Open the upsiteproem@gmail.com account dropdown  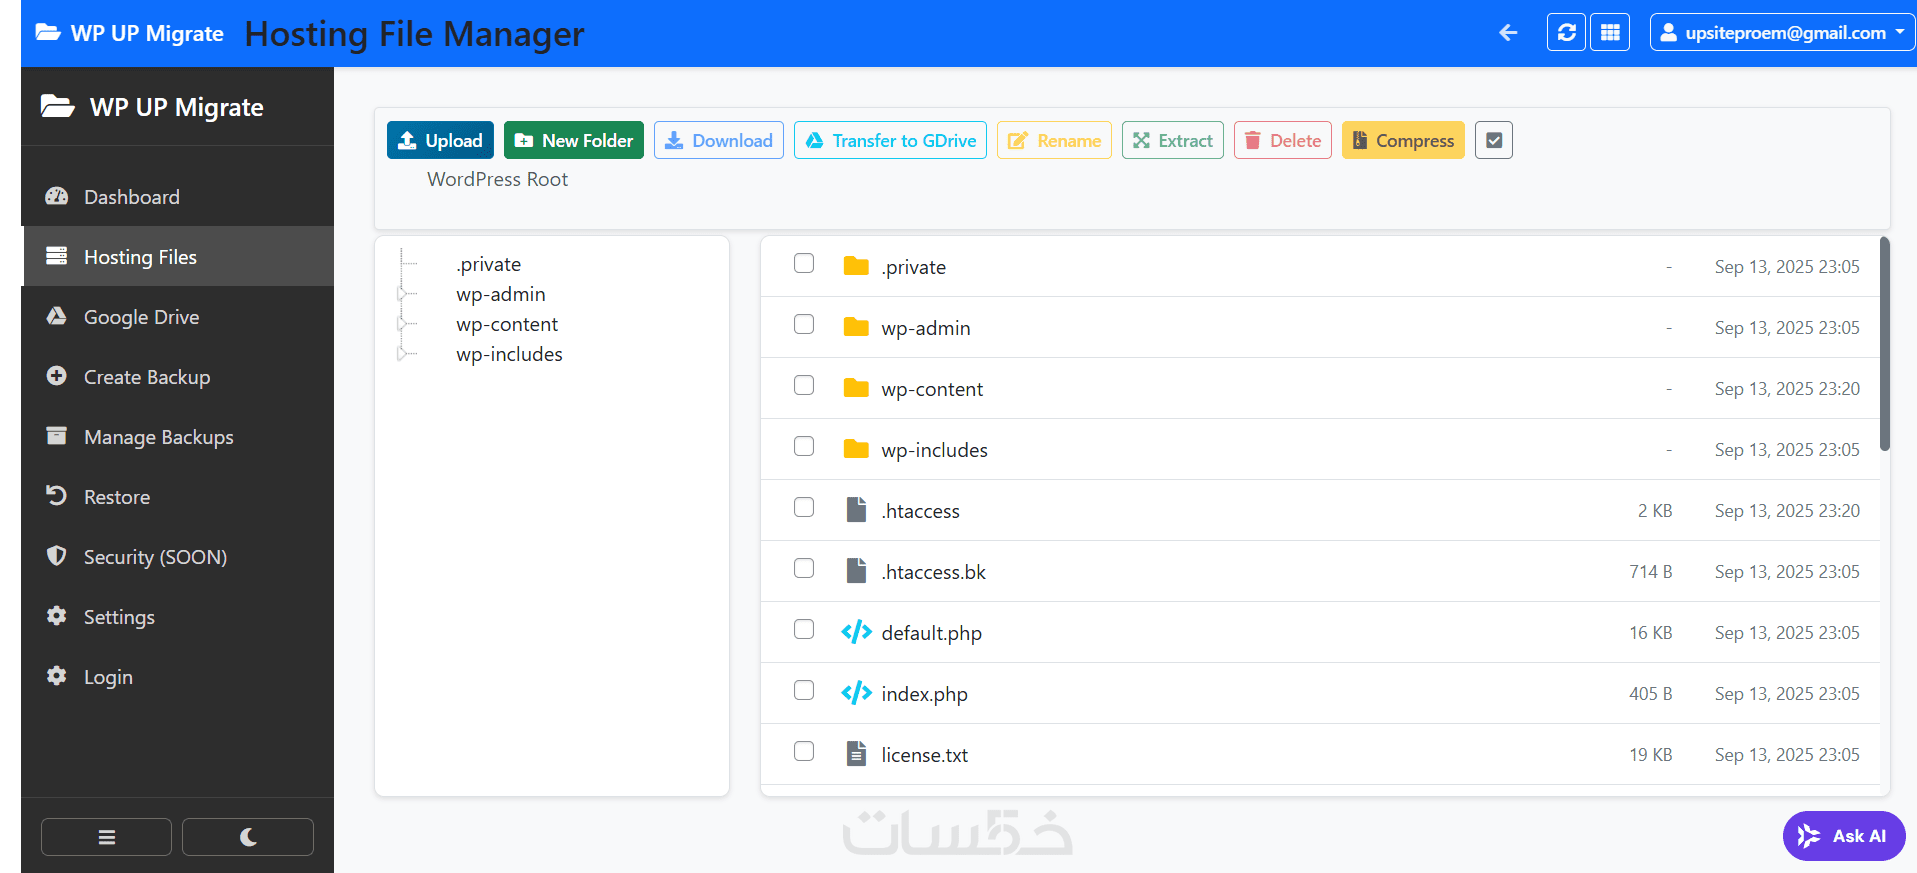[x=1782, y=32]
